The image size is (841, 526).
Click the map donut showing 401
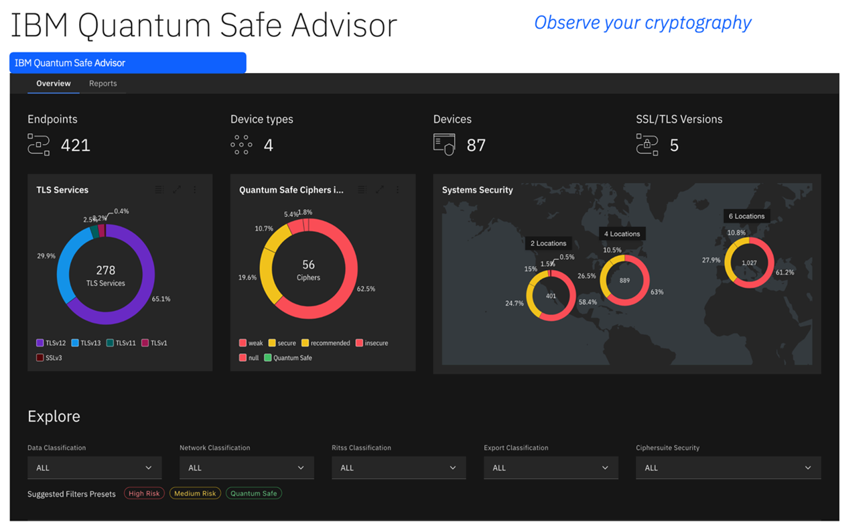551,296
